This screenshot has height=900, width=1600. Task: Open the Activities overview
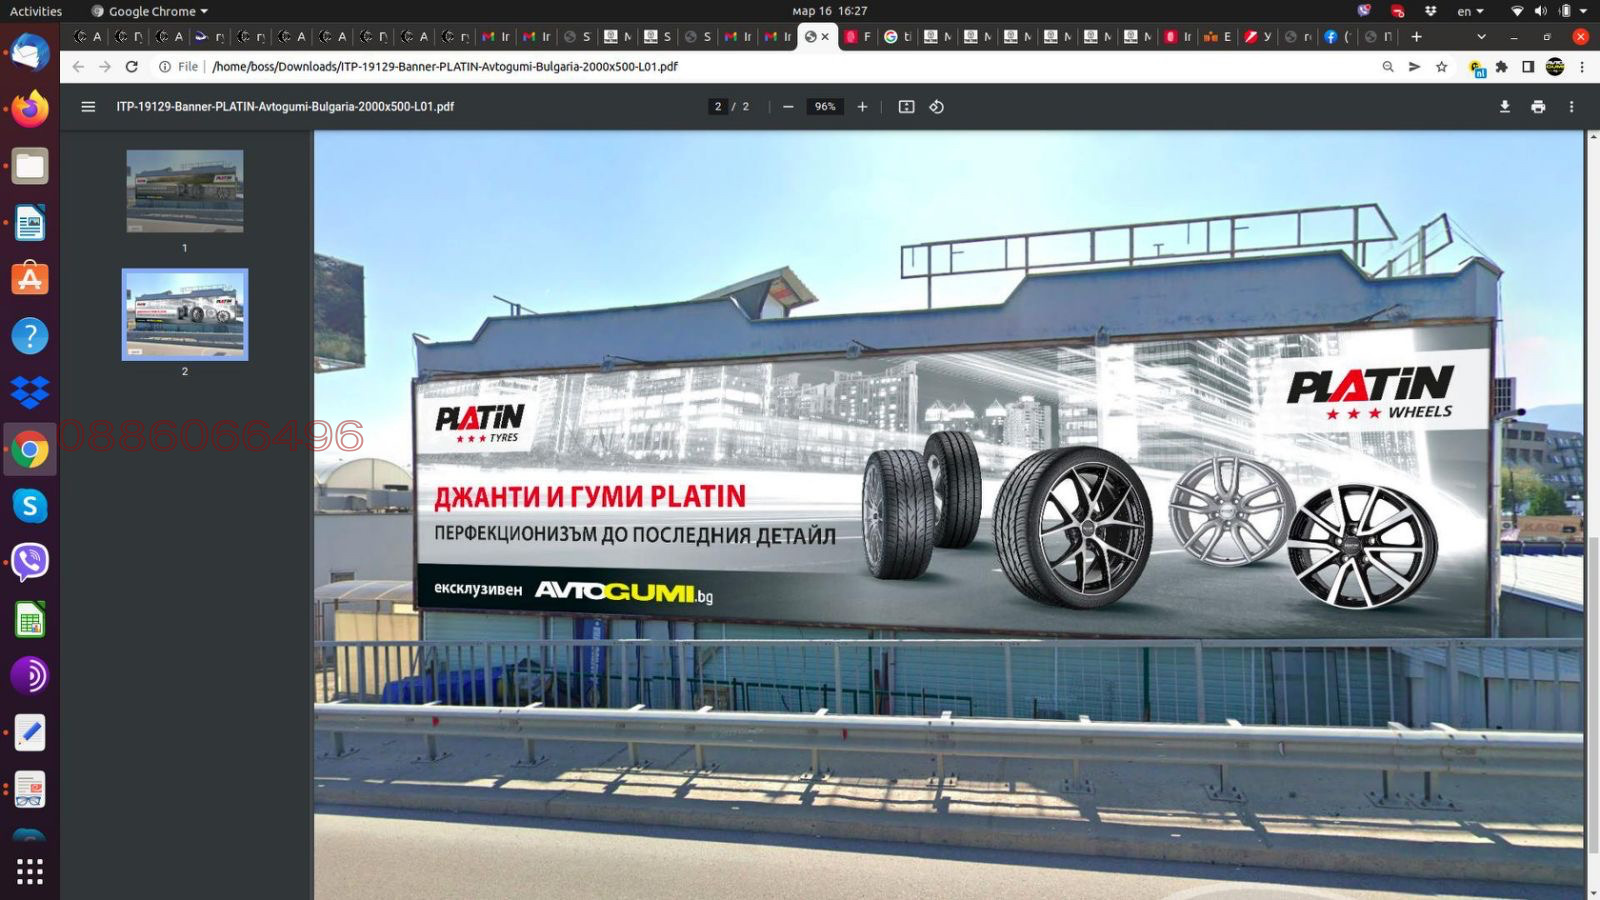pos(35,11)
